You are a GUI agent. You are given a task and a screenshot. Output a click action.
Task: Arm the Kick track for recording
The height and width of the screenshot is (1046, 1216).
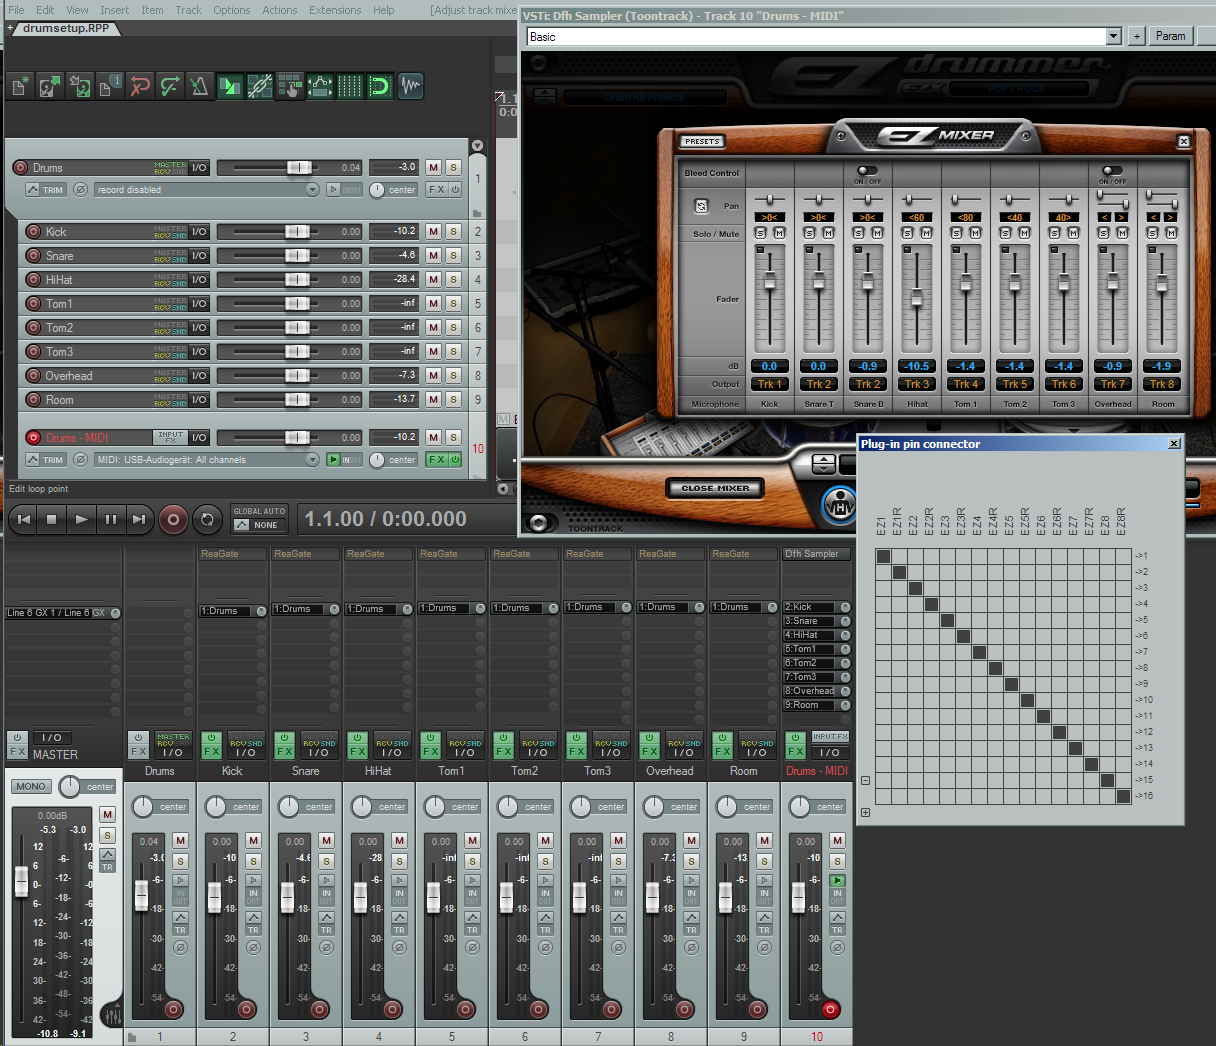[x=33, y=232]
